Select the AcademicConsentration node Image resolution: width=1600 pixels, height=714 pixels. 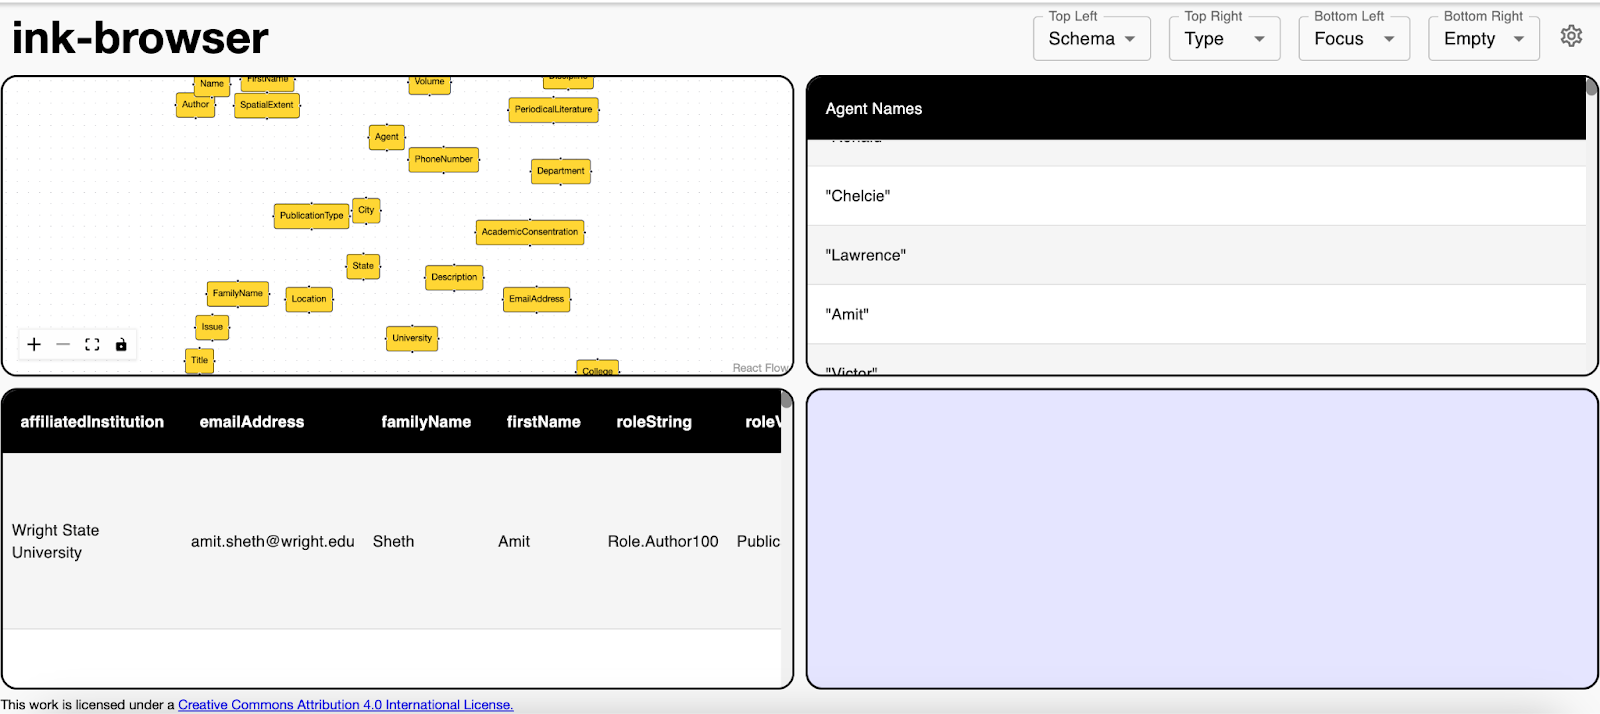(x=530, y=232)
